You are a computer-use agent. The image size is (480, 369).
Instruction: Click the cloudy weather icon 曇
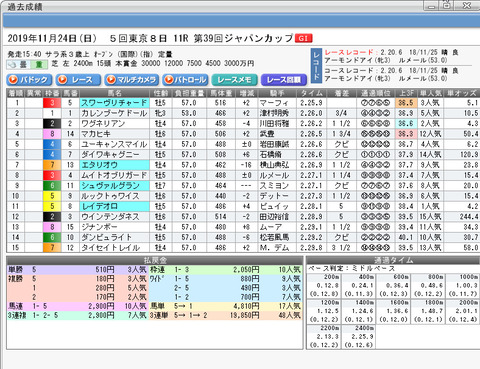point(19,64)
